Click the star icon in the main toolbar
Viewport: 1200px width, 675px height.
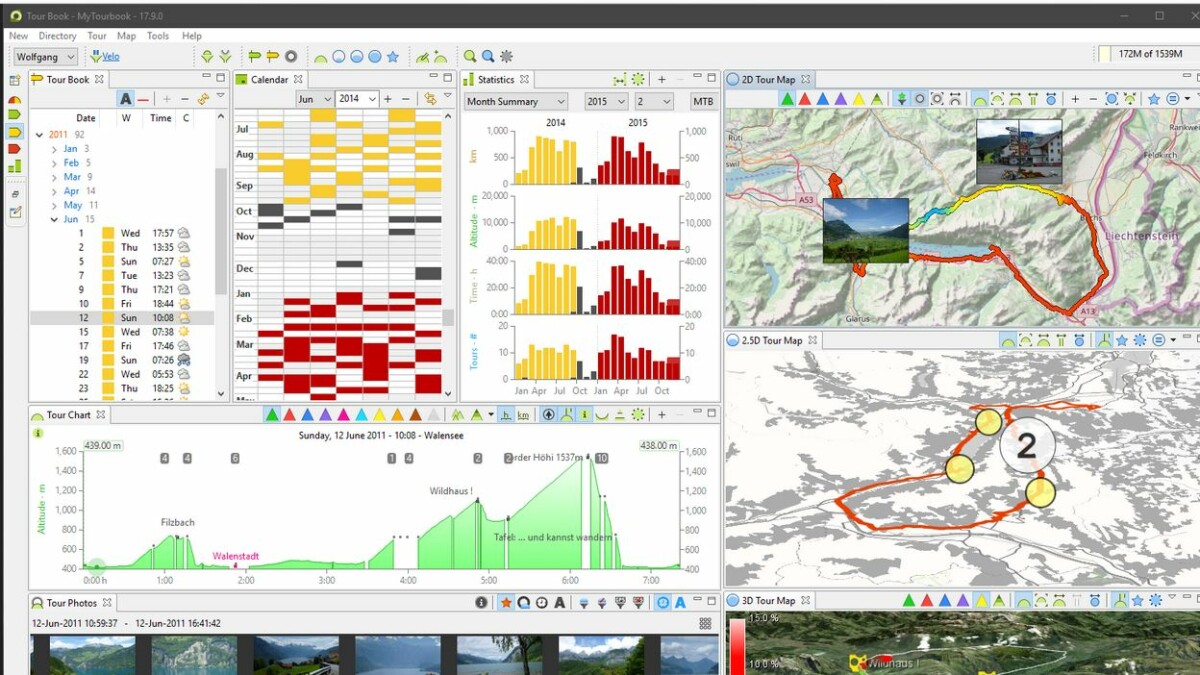(393, 57)
